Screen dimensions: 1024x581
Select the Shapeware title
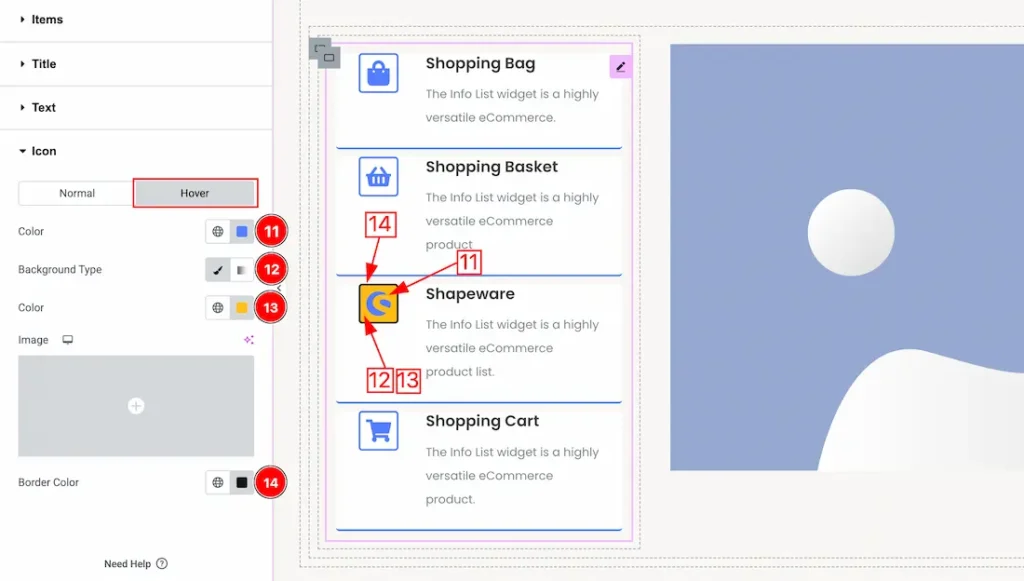click(x=470, y=294)
